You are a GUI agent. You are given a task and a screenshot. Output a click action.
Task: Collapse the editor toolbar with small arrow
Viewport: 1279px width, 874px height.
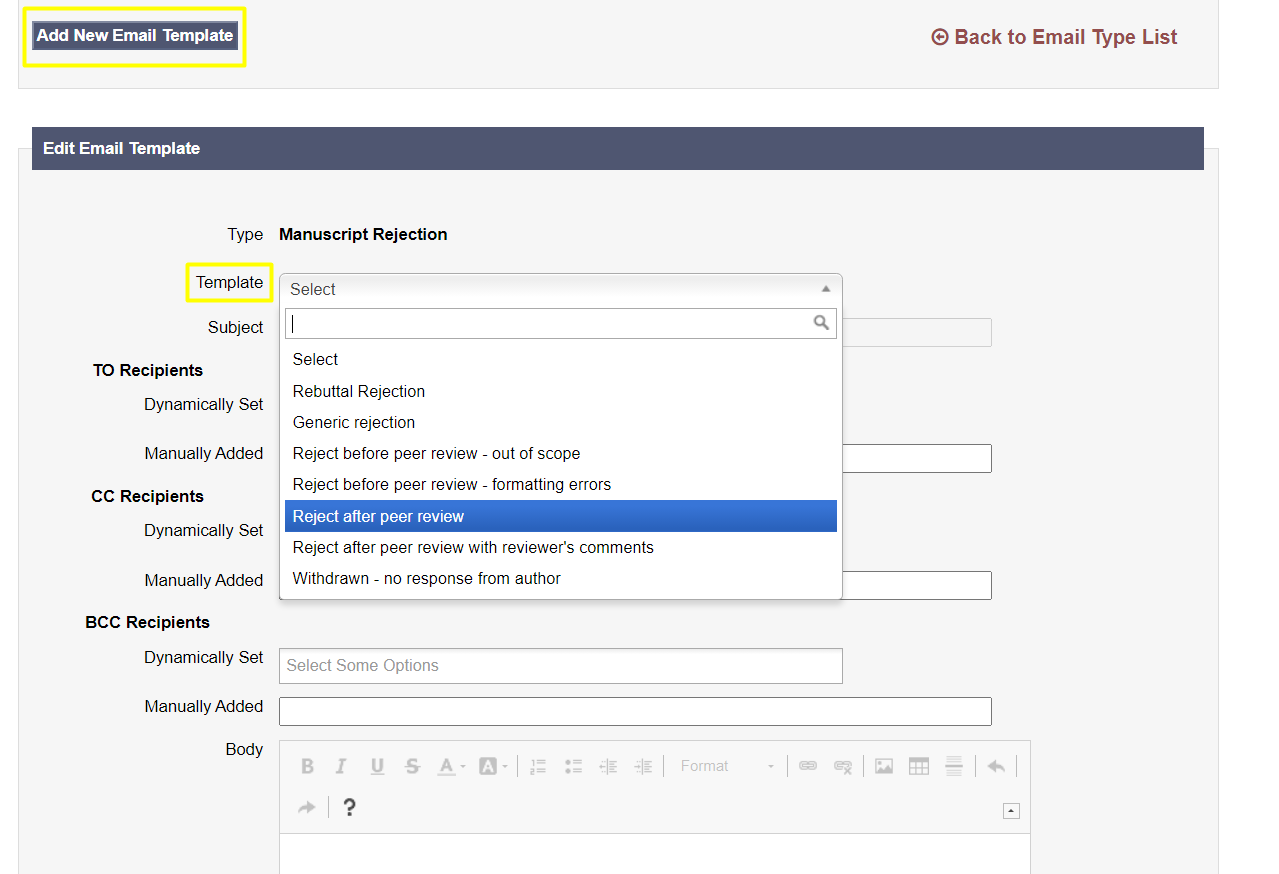(x=1011, y=811)
